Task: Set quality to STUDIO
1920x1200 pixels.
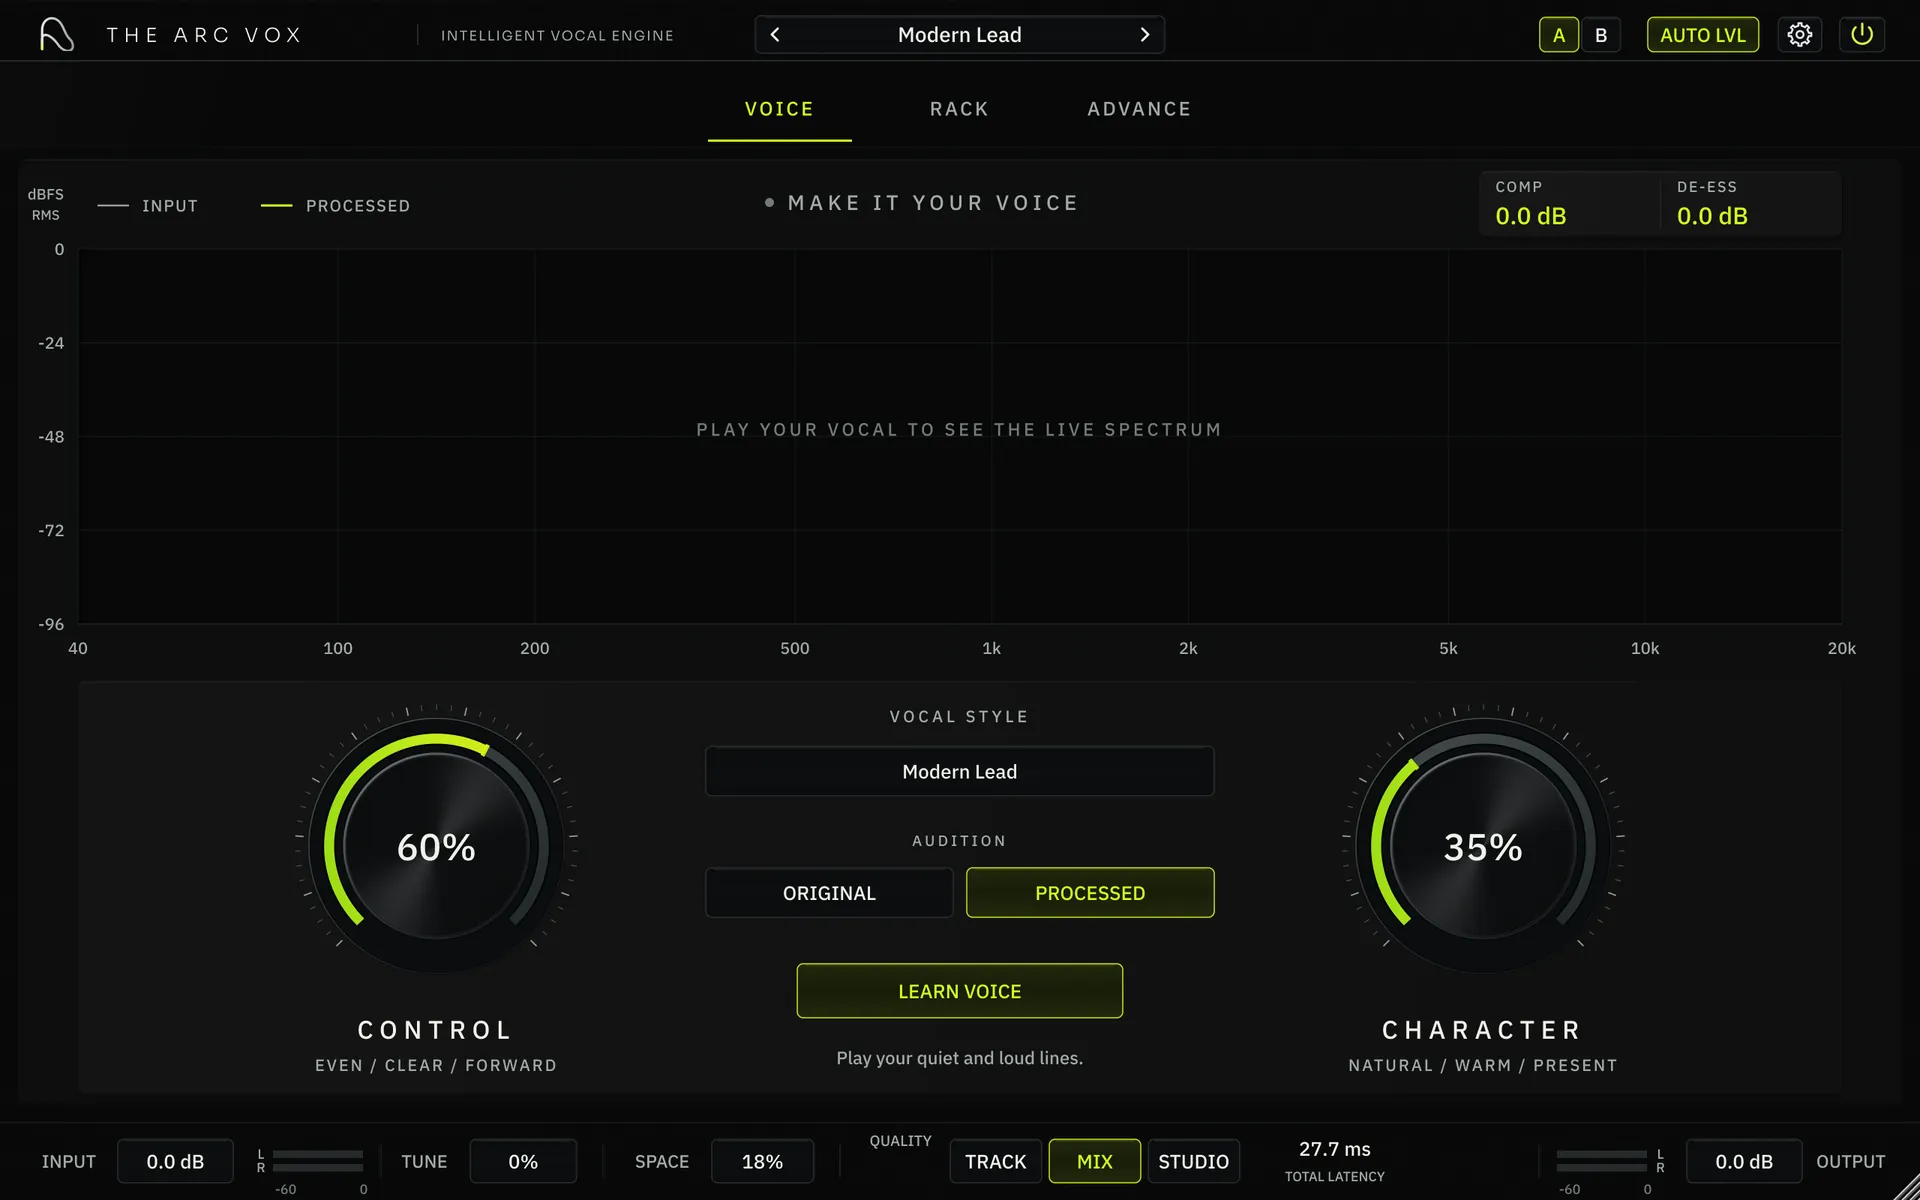Action: pyautogui.click(x=1193, y=1161)
